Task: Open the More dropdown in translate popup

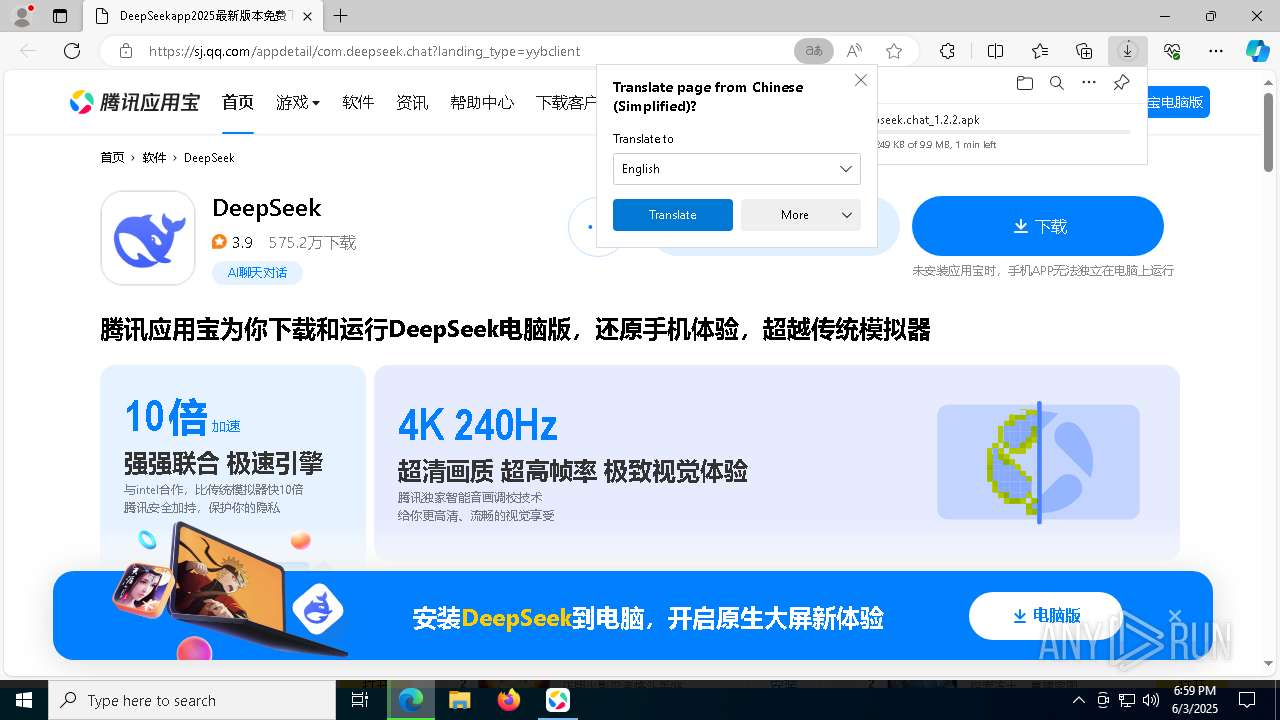Action: [x=801, y=215]
